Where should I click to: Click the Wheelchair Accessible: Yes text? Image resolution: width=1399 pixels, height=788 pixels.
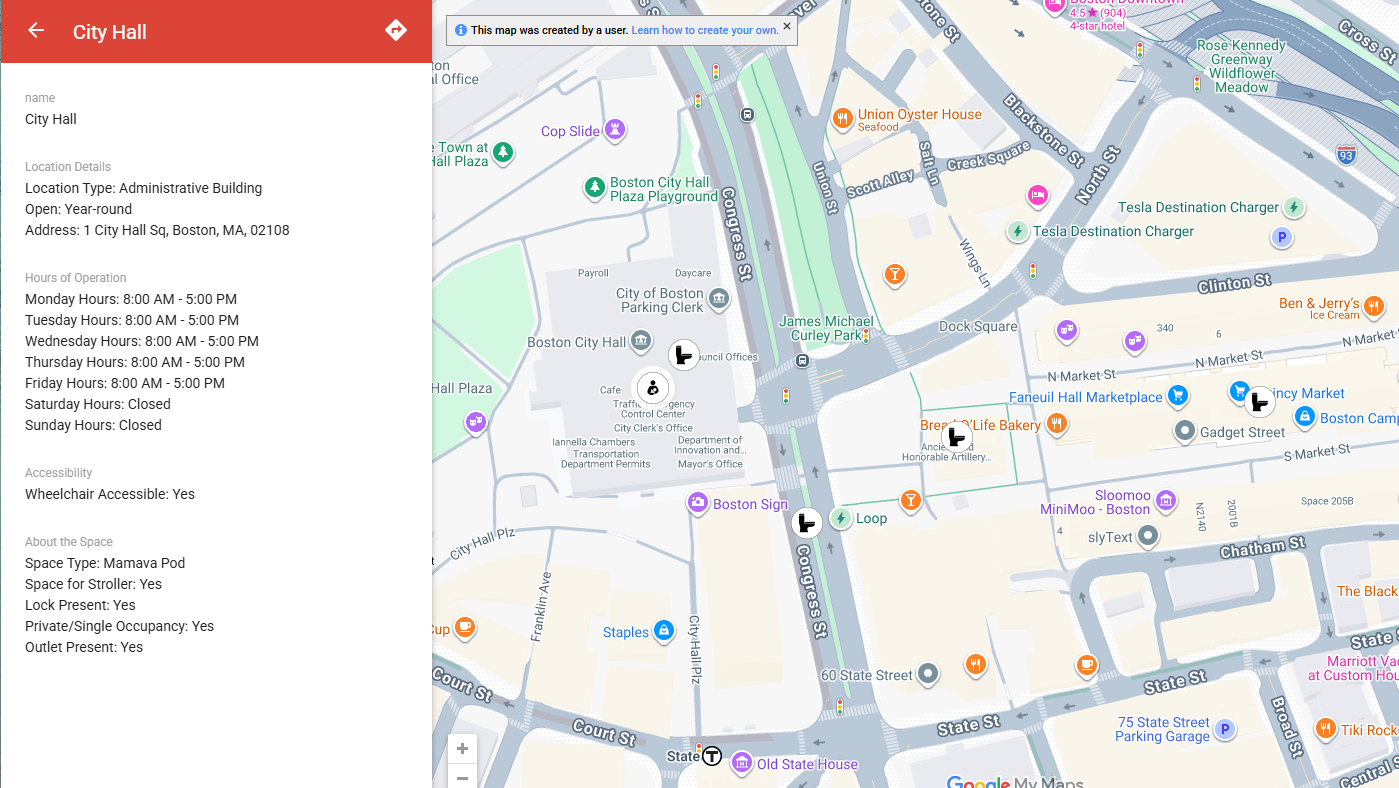(x=110, y=494)
